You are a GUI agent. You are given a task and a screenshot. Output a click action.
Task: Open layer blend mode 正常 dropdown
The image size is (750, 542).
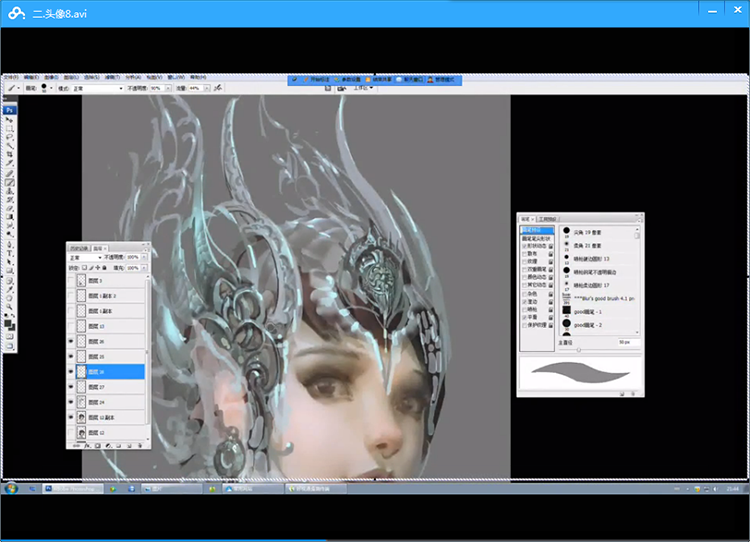tap(86, 257)
